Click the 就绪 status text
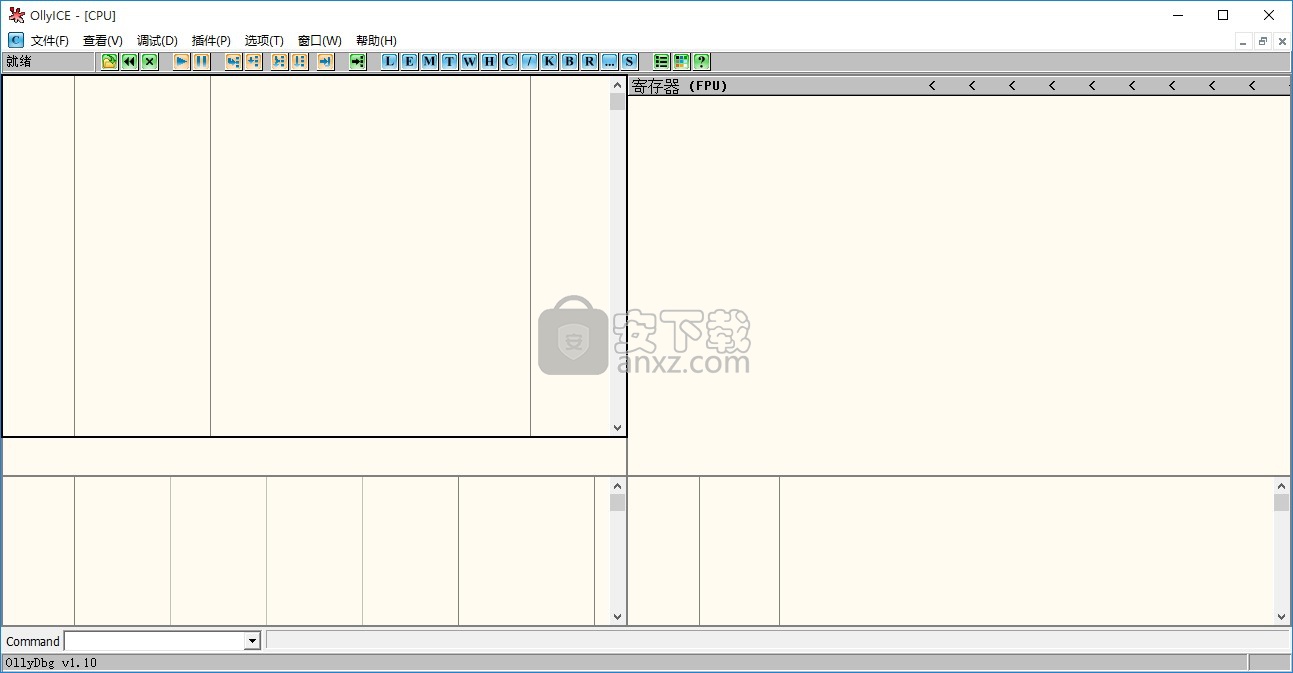Screen dimensions: 1293x673 click(19, 62)
